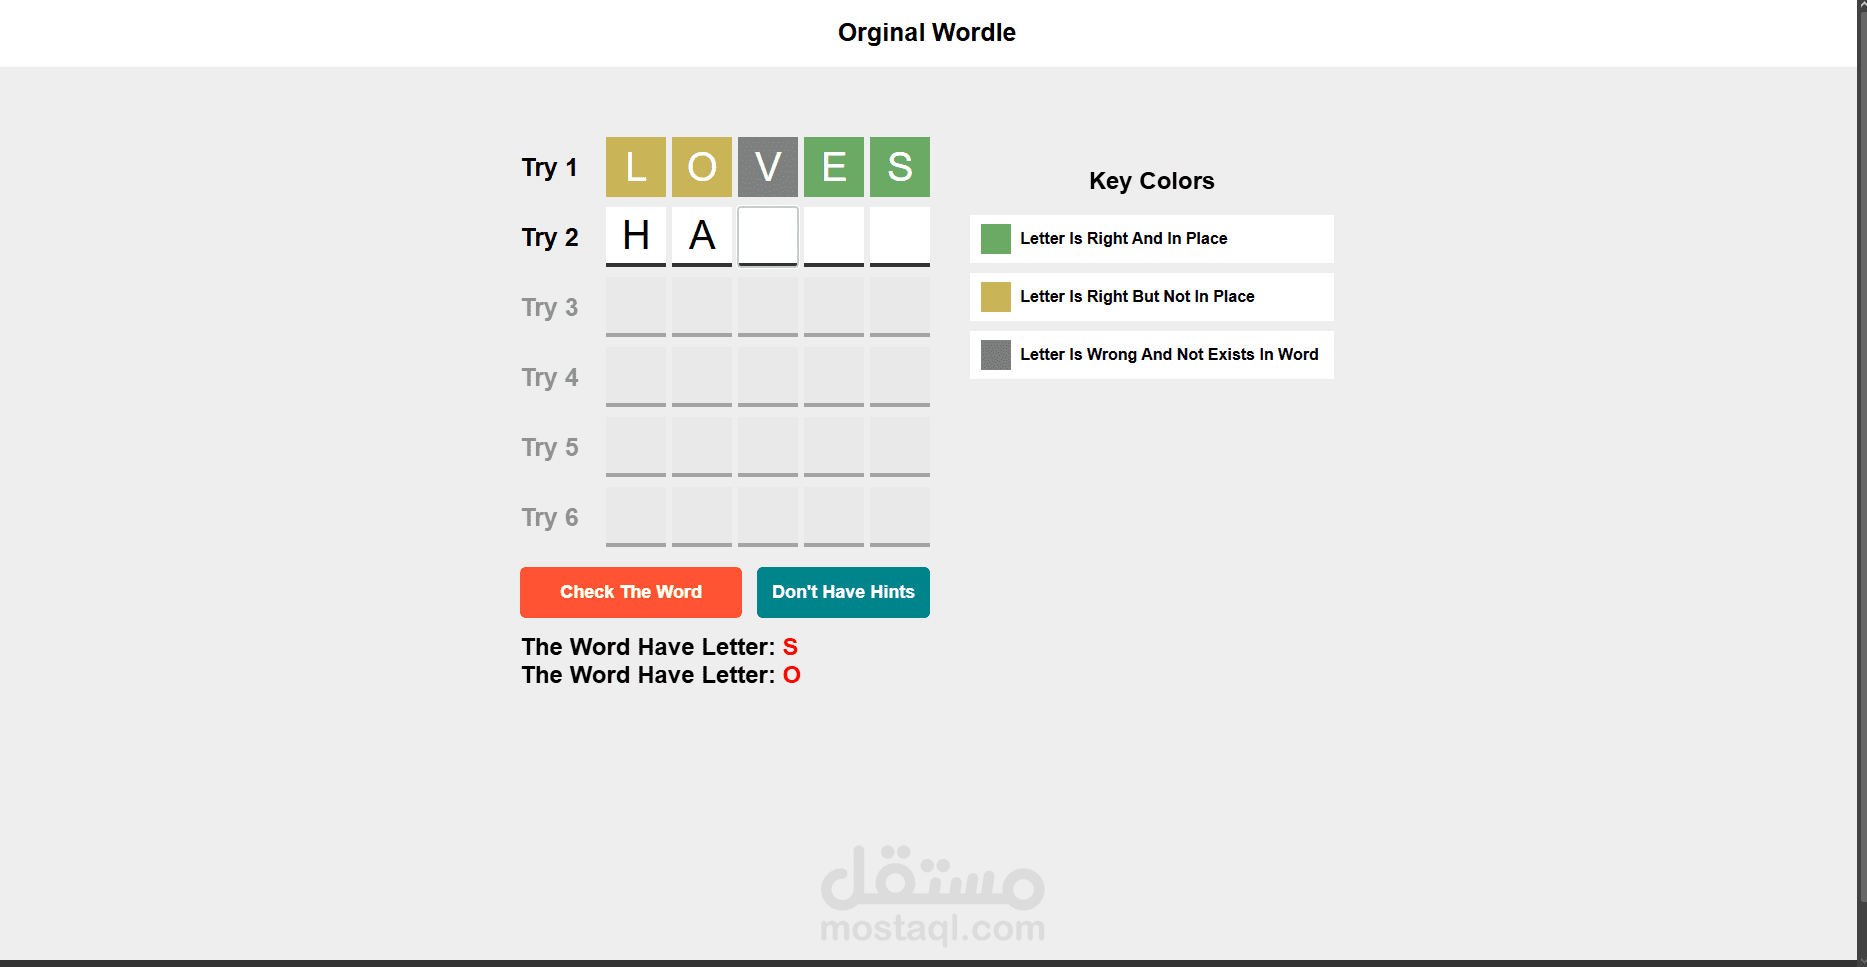The image size is (1867, 967).
Task: Click the third input box in Try 2
Action: click(767, 236)
